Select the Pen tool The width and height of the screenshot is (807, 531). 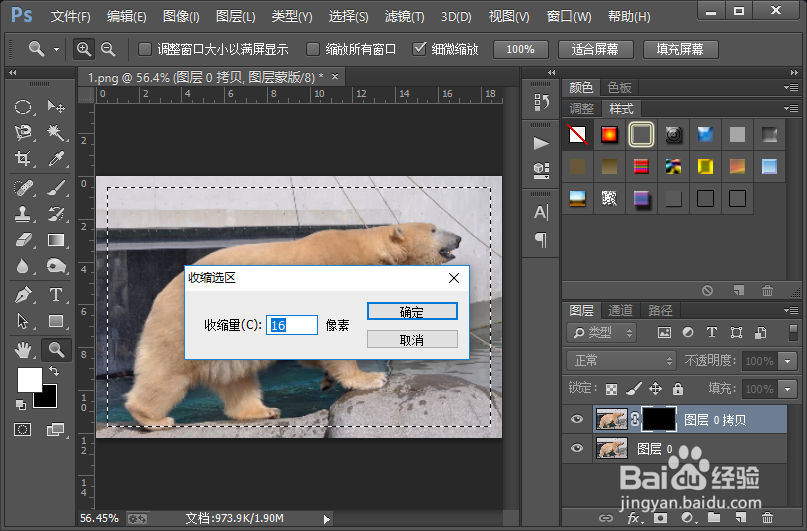[x=23, y=295]
